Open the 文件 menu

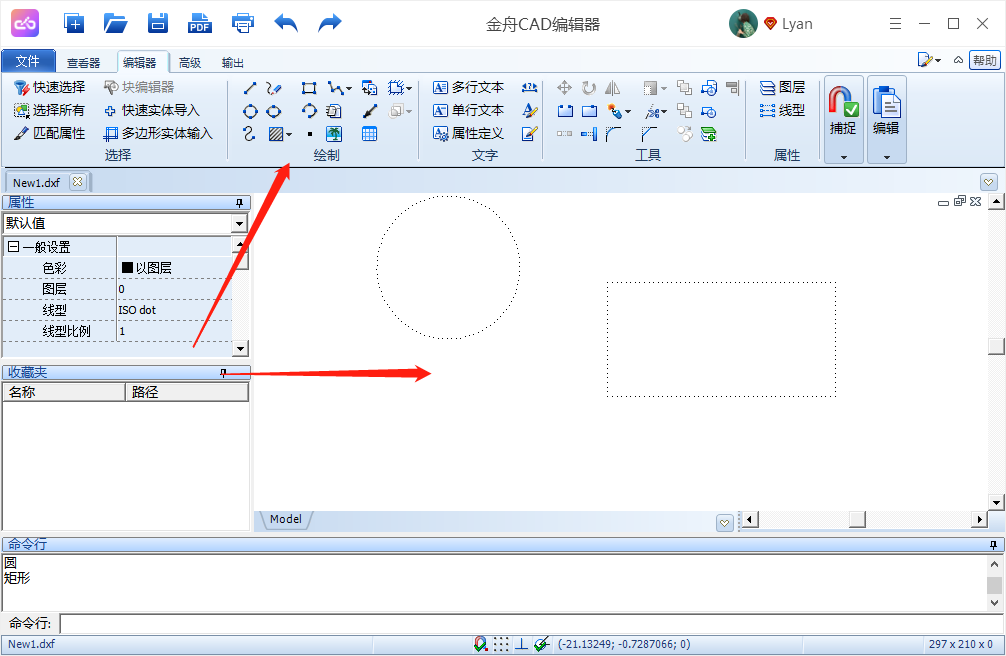(x=28, y=62)
